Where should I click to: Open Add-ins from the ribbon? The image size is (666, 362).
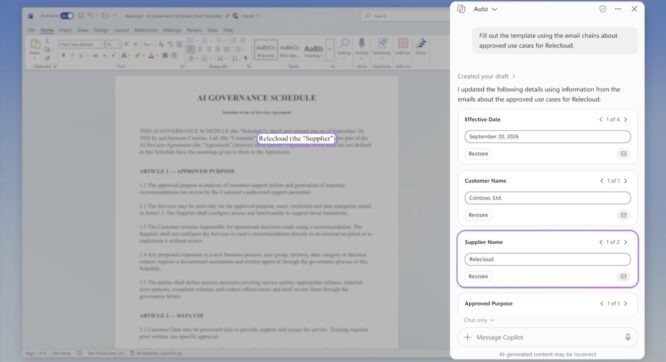403,47
